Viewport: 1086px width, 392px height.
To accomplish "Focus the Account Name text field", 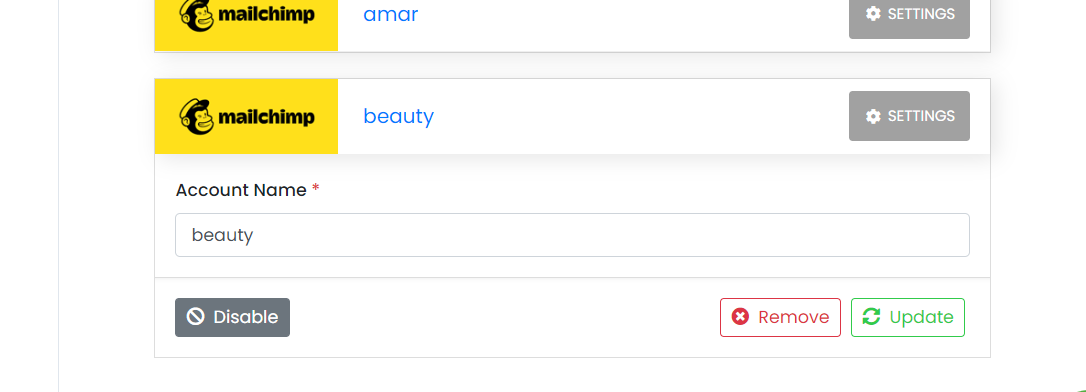I will point(572,235).
